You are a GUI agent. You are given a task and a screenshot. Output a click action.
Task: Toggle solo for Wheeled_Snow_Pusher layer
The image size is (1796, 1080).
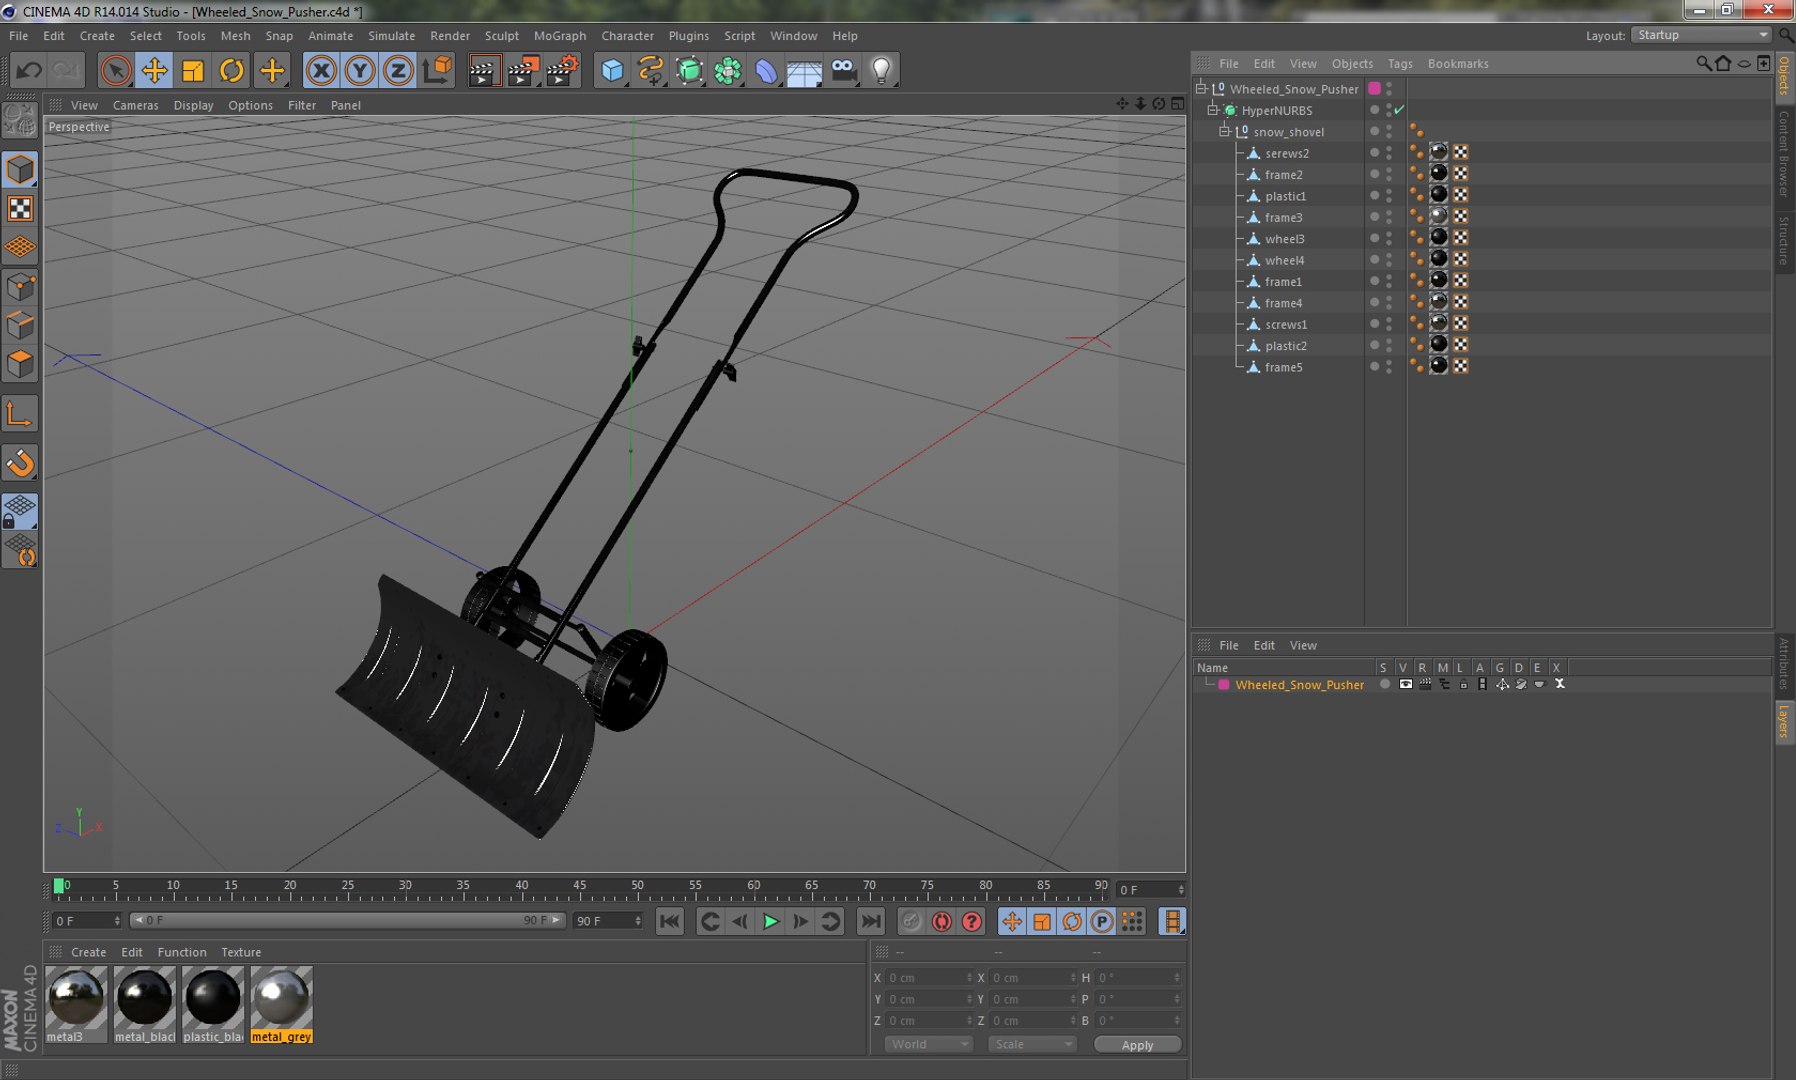[x=1384, y=685]
